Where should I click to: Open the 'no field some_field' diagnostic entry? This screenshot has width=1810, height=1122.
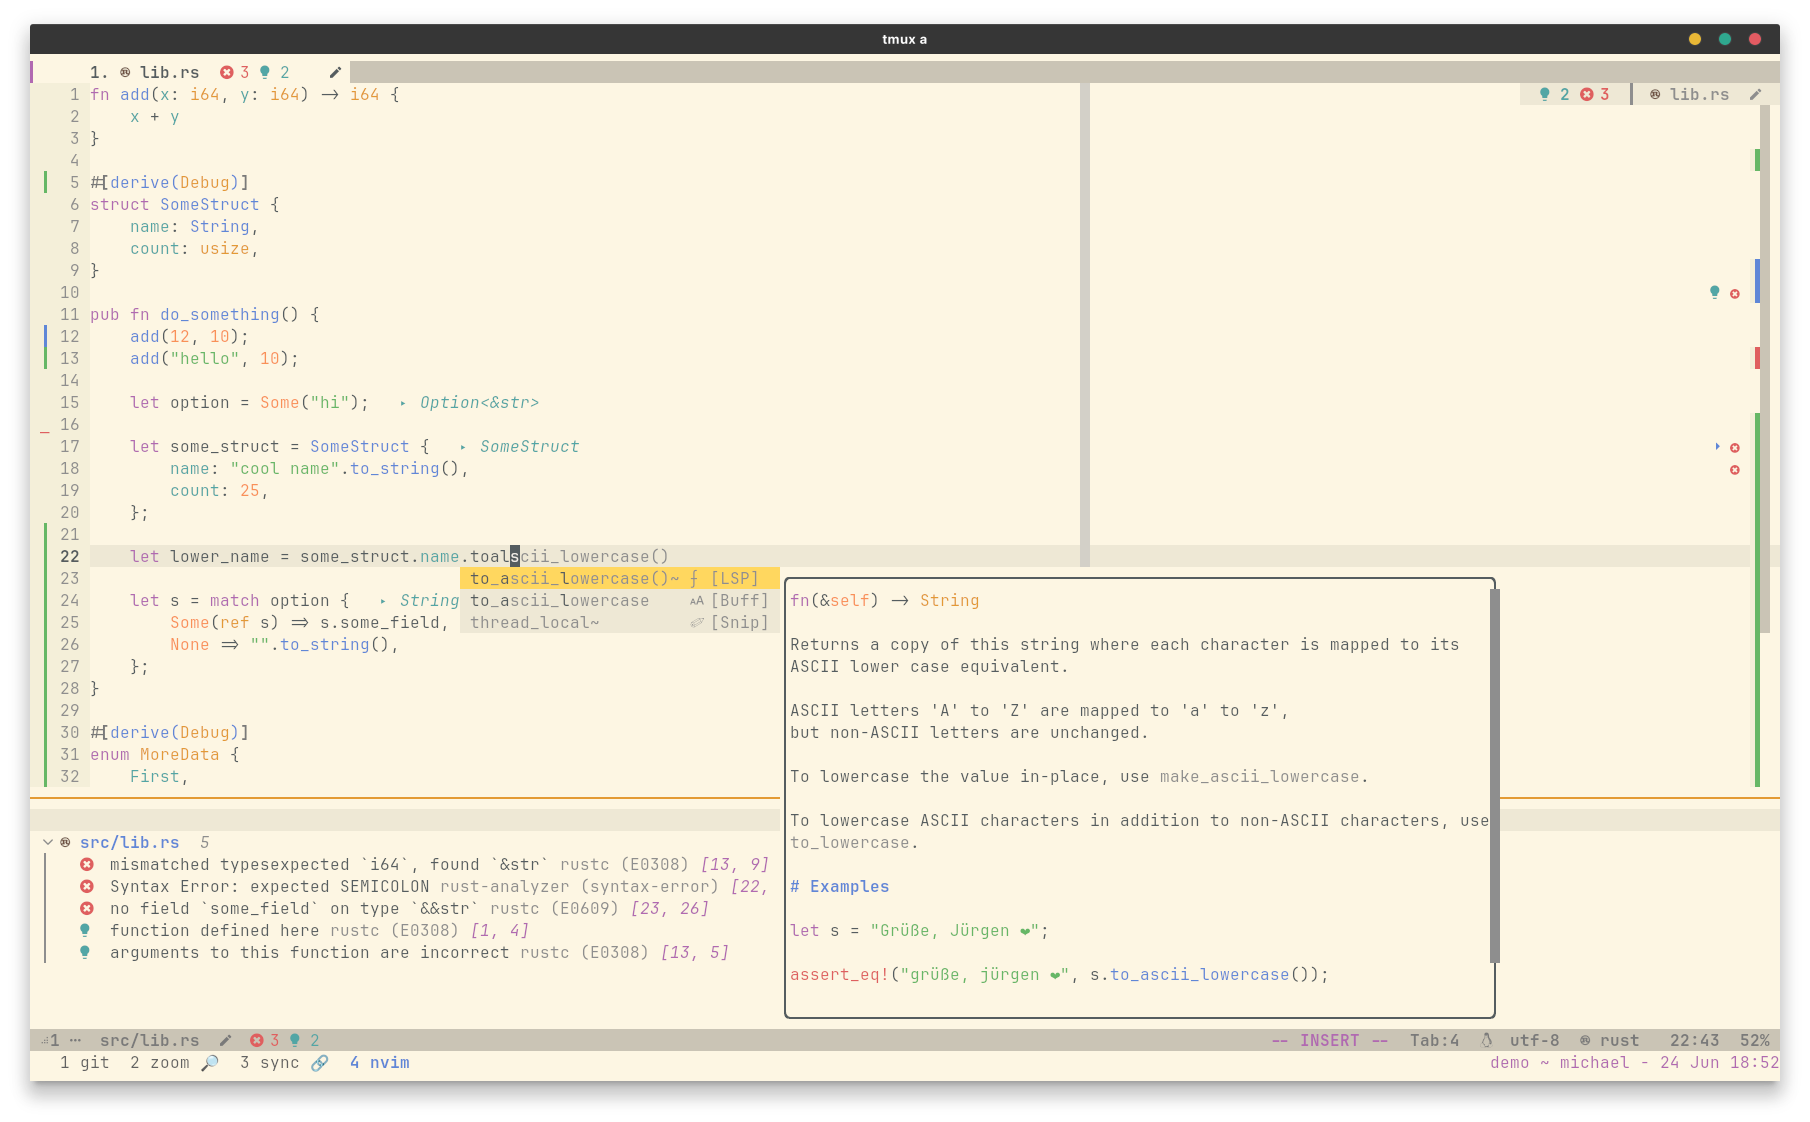(x=409, y=908)
